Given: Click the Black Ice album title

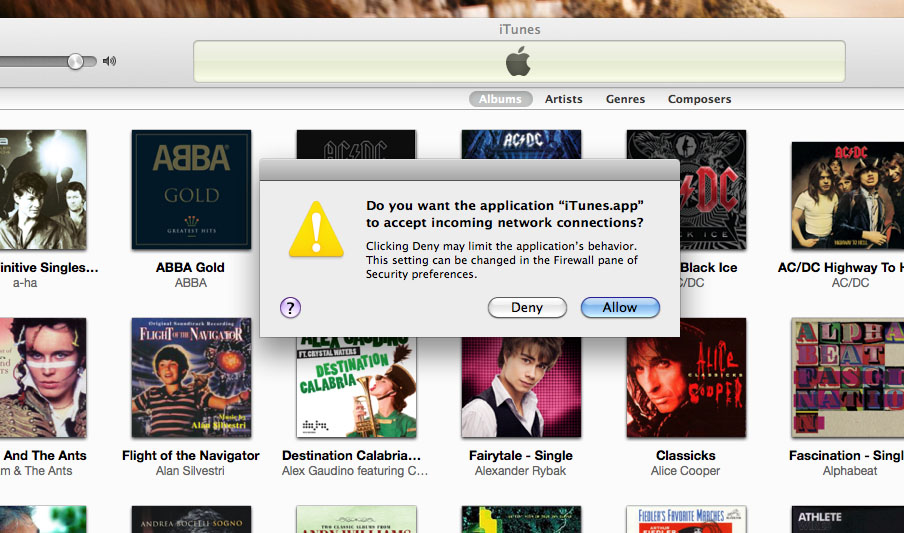Looking at the screenshot, I should (x=709, y=268).
